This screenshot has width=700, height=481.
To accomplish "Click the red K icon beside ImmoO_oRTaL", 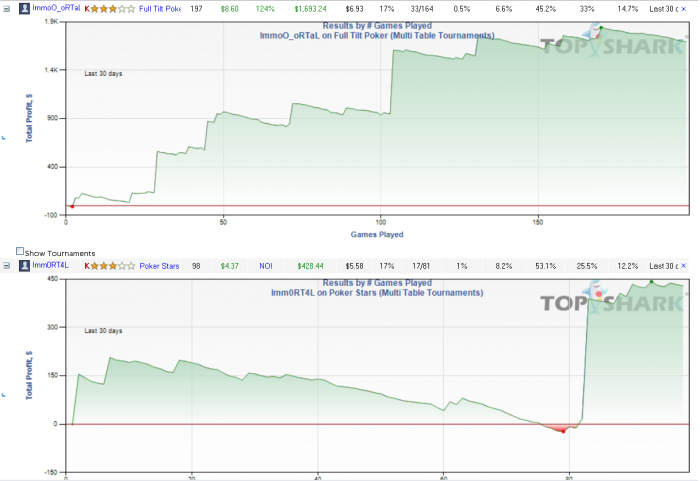I will point(87,9).
